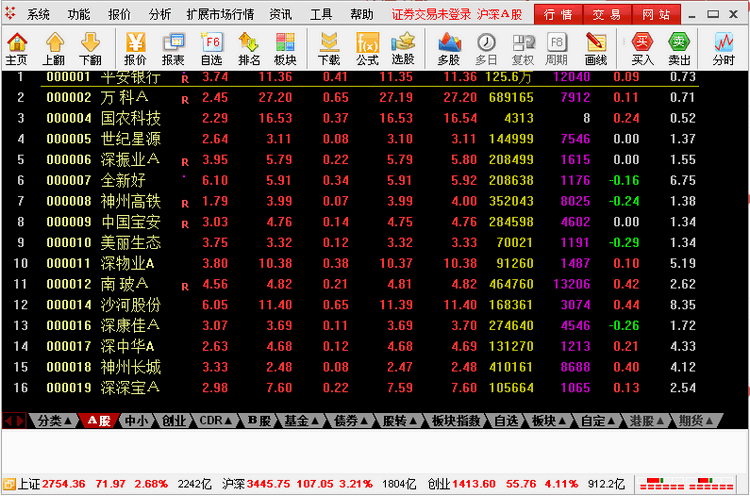Screen dimensions: 750x496
Task: Open the 扩展市场行情 menu
Action: [220, 15]
